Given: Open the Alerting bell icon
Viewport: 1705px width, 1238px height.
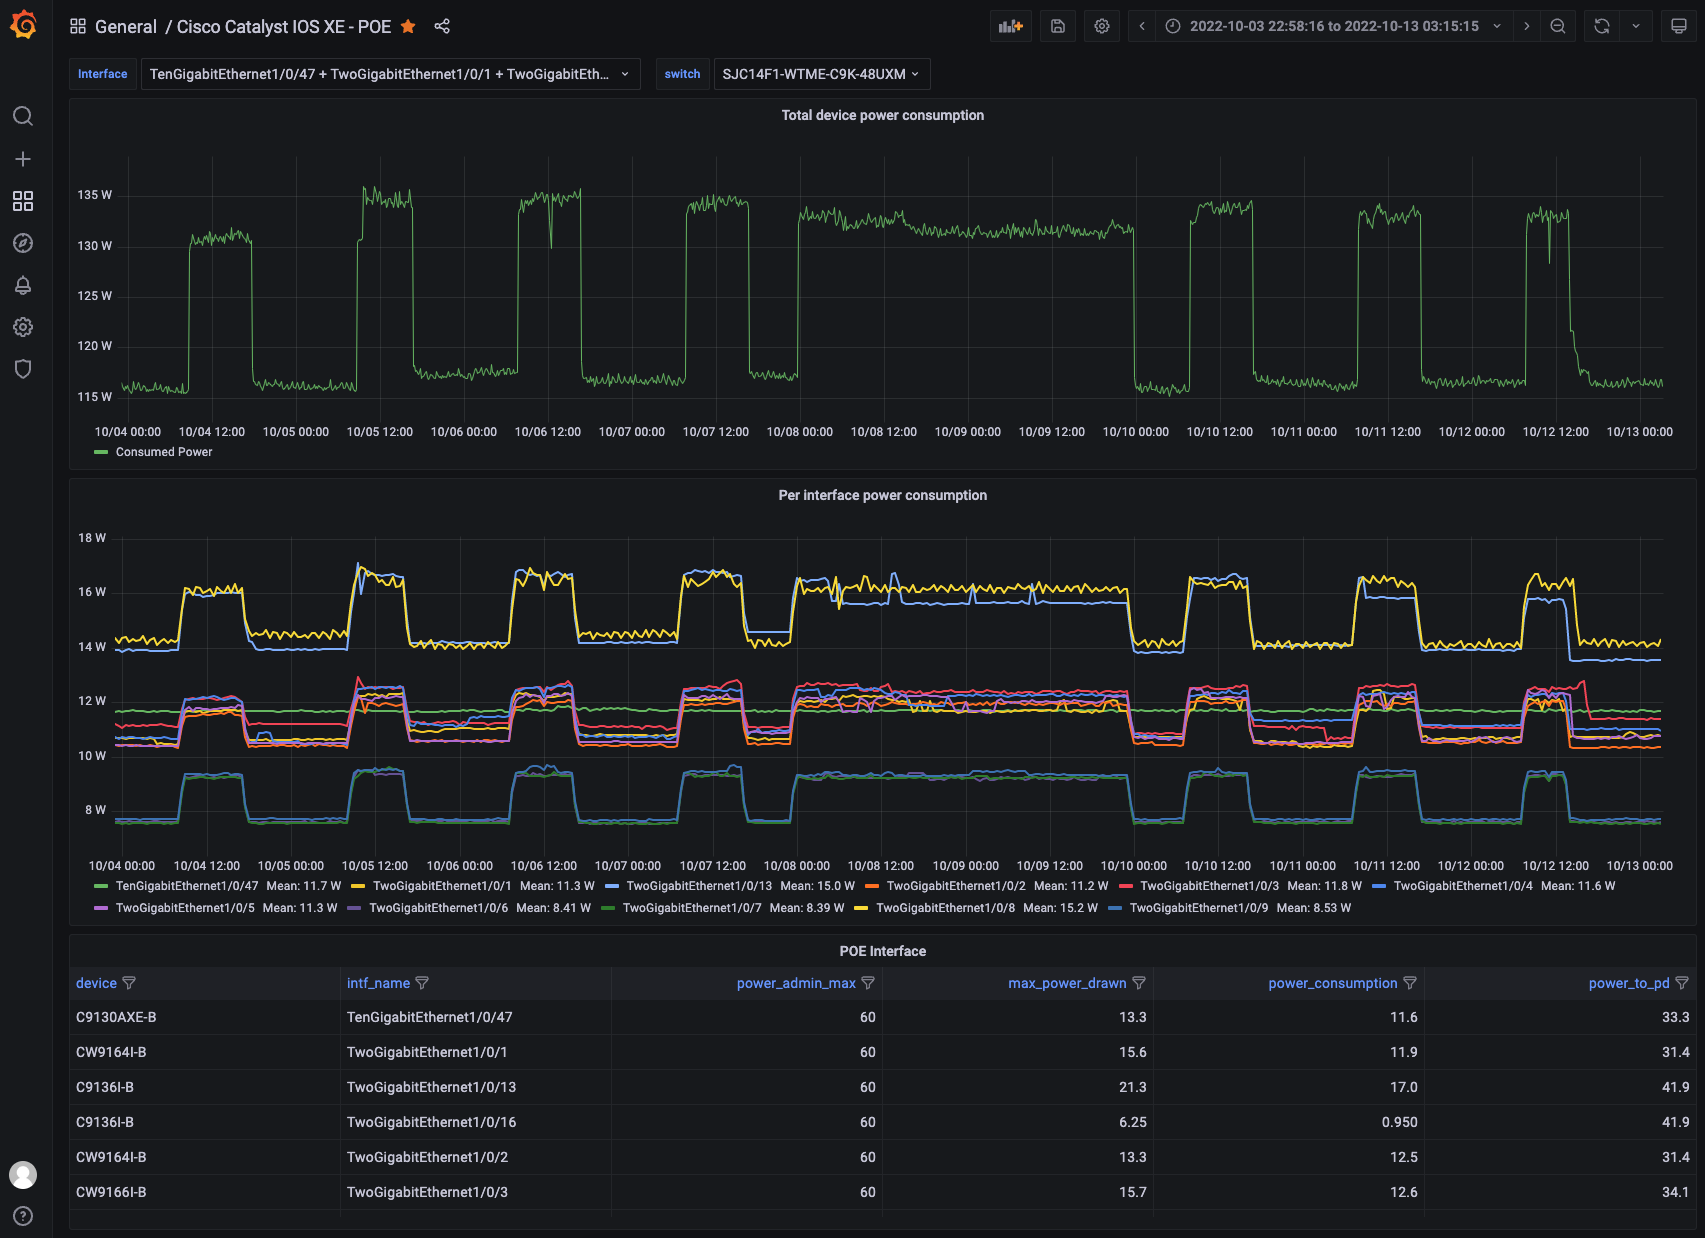Looking at the screenshot, I should coord(23,285).
